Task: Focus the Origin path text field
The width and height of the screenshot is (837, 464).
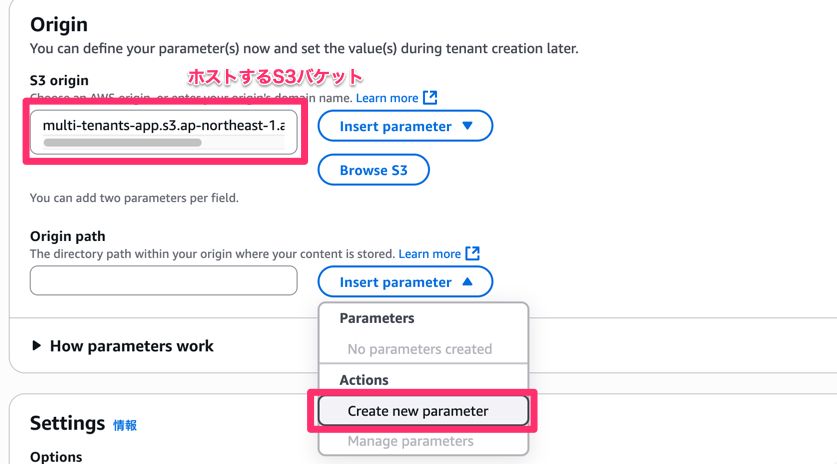Action: coord(163,281)
